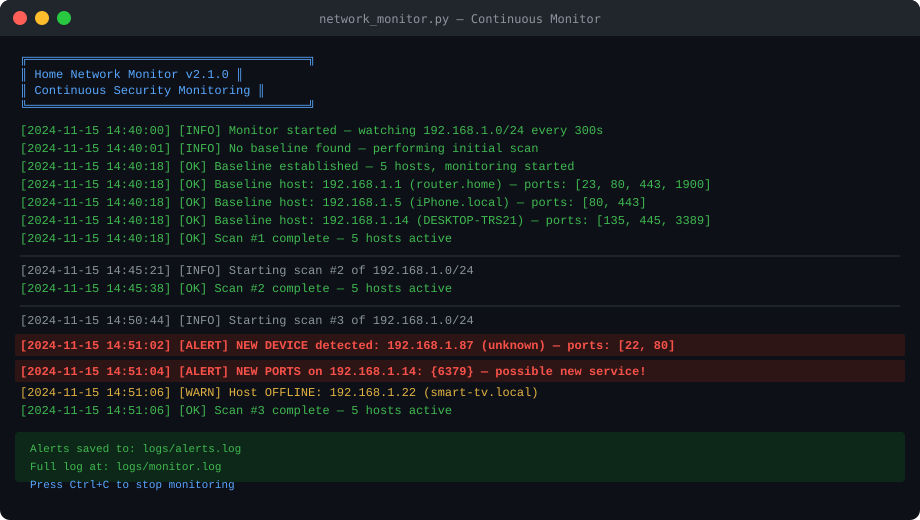
Task: Select the 'No baseline found' log line
Action: tap(279, 148)
